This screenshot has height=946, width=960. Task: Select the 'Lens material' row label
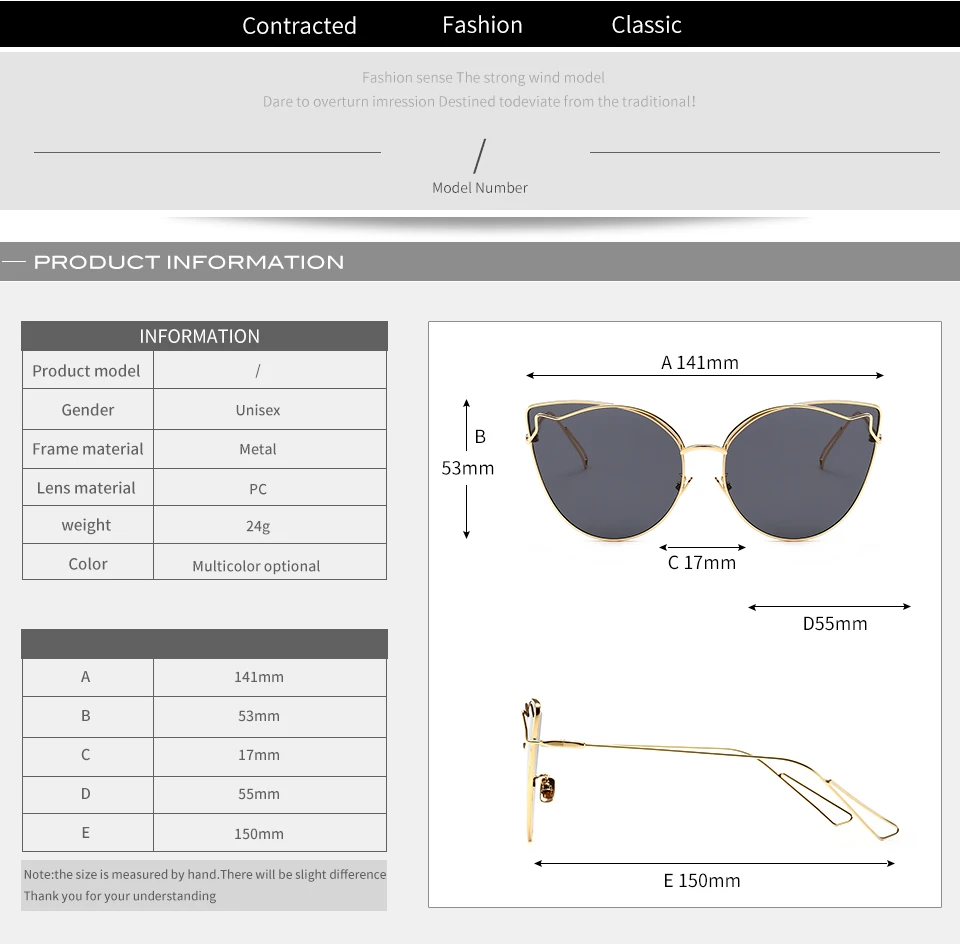click(86, 488)
